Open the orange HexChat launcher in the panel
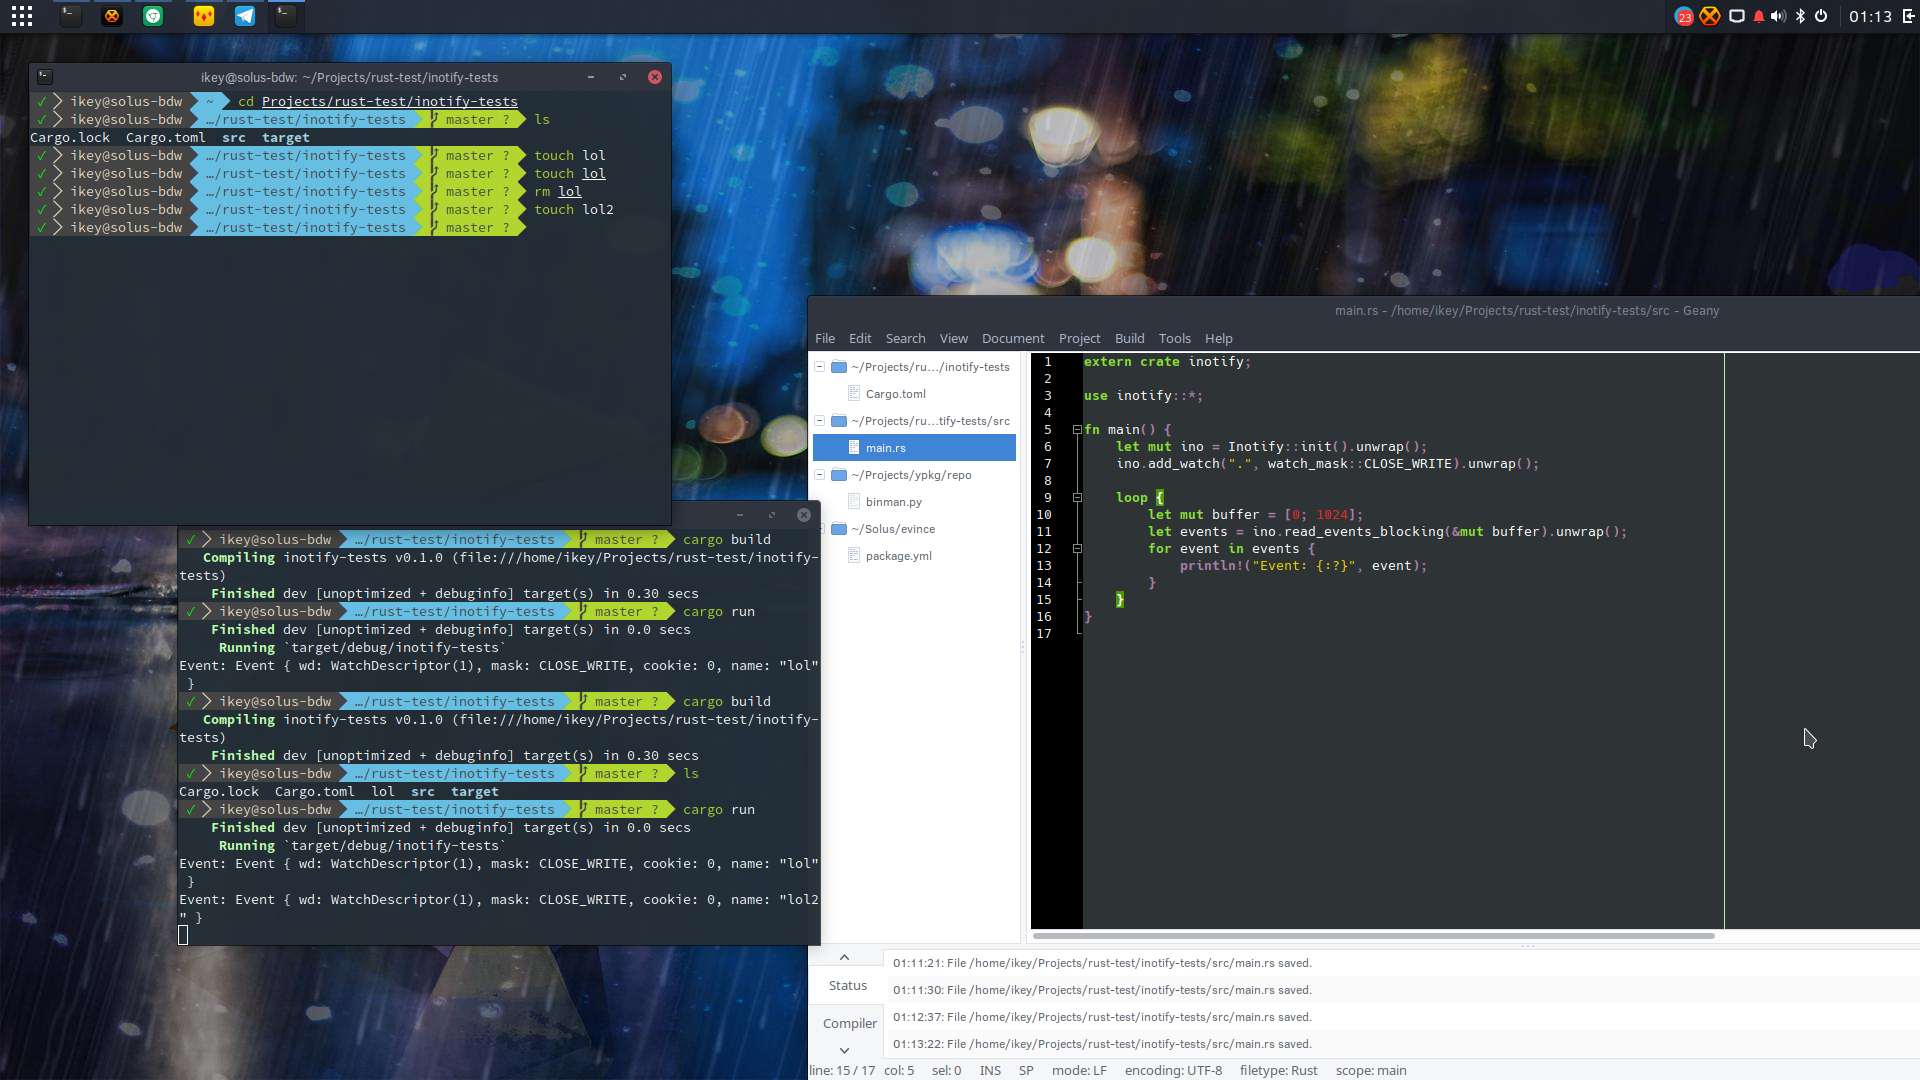Image resolution: width=1920 pixels, height=1080 pixels. 112,16
